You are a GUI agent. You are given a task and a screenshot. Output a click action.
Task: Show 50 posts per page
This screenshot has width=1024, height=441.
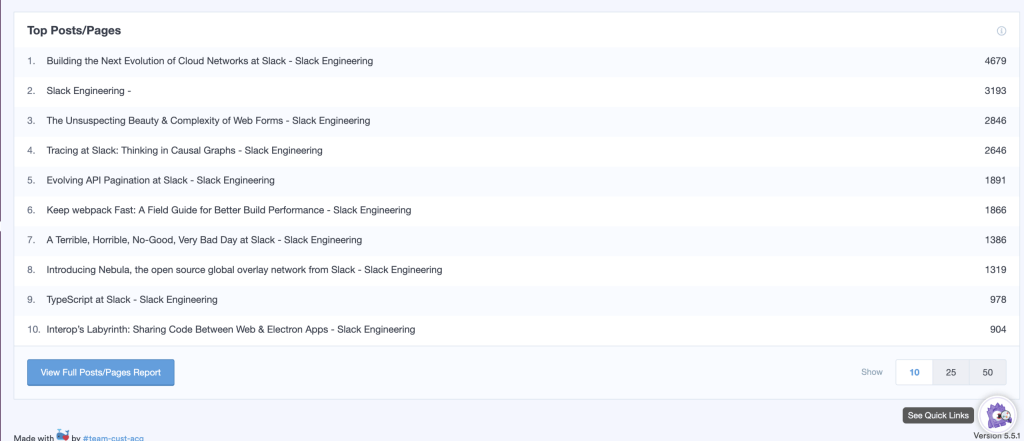987,372
